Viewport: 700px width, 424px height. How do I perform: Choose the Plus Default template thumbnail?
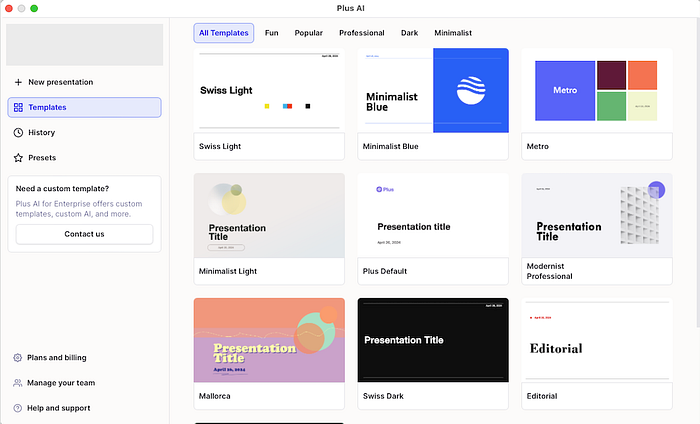[433, 215]
